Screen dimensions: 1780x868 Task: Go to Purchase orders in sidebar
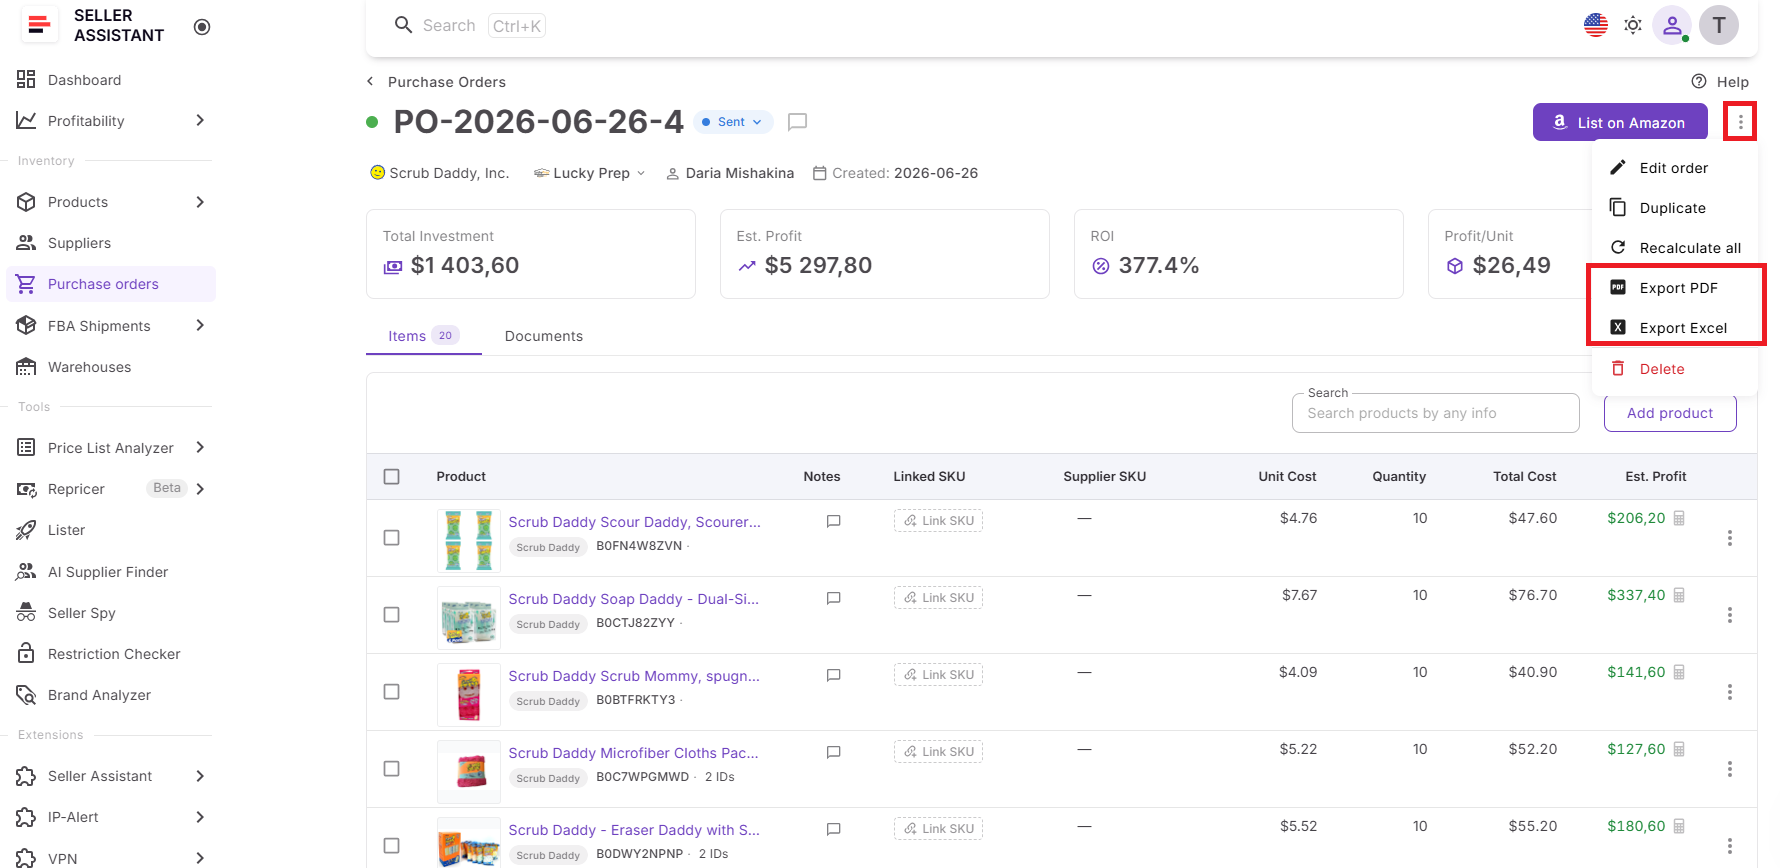[111, 284]
